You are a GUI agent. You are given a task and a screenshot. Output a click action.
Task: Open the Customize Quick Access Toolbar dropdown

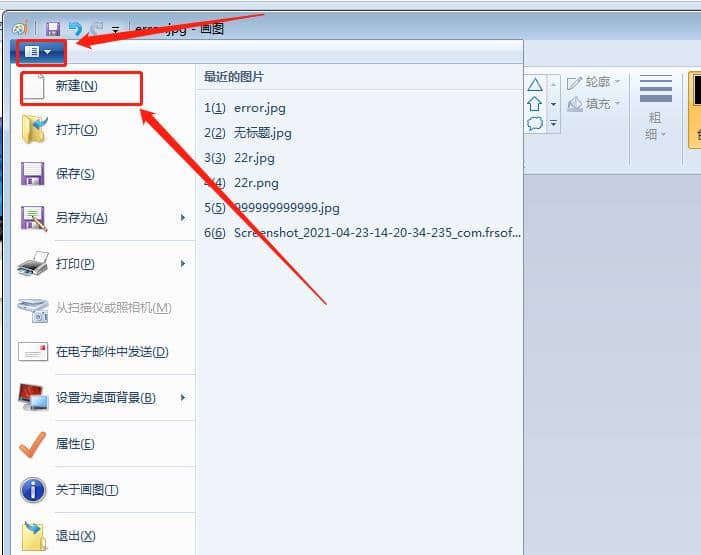pyautogui.click(x=115, y=30)
